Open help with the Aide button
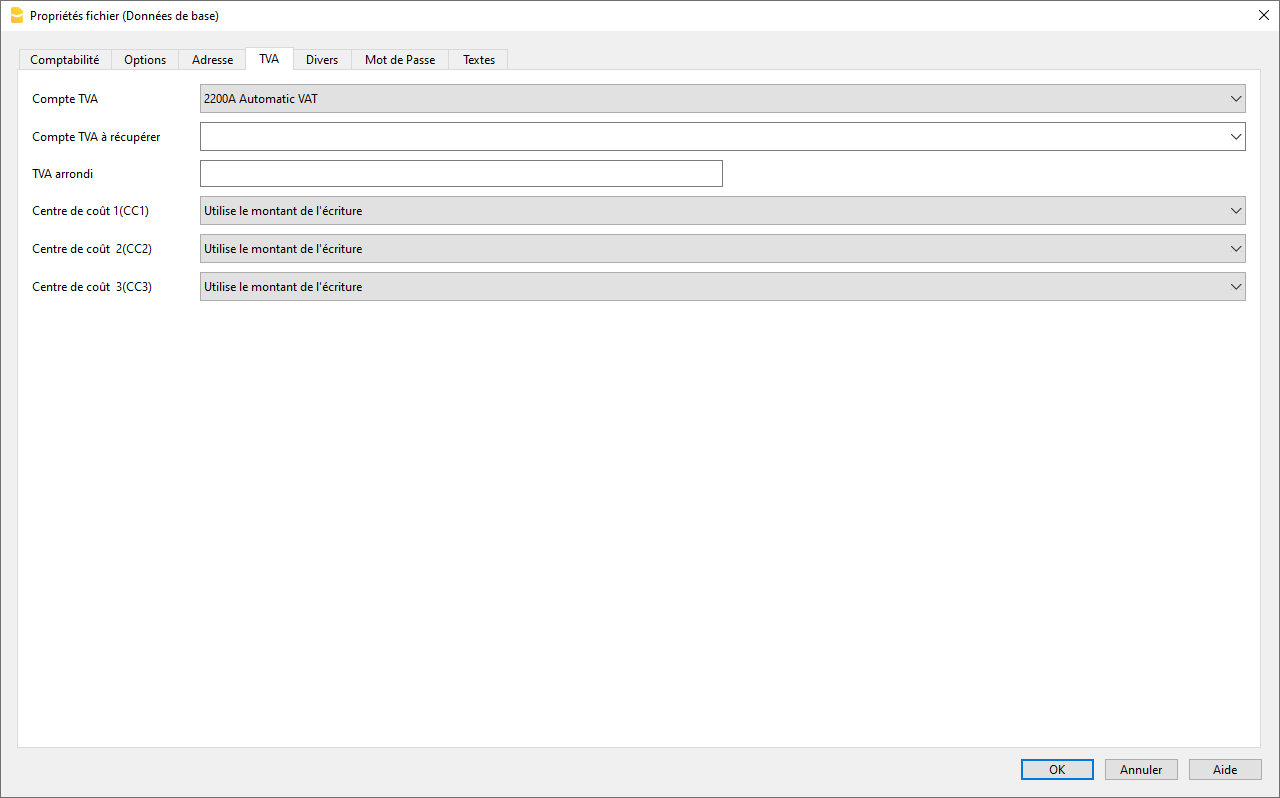 tap(1225, 770)
